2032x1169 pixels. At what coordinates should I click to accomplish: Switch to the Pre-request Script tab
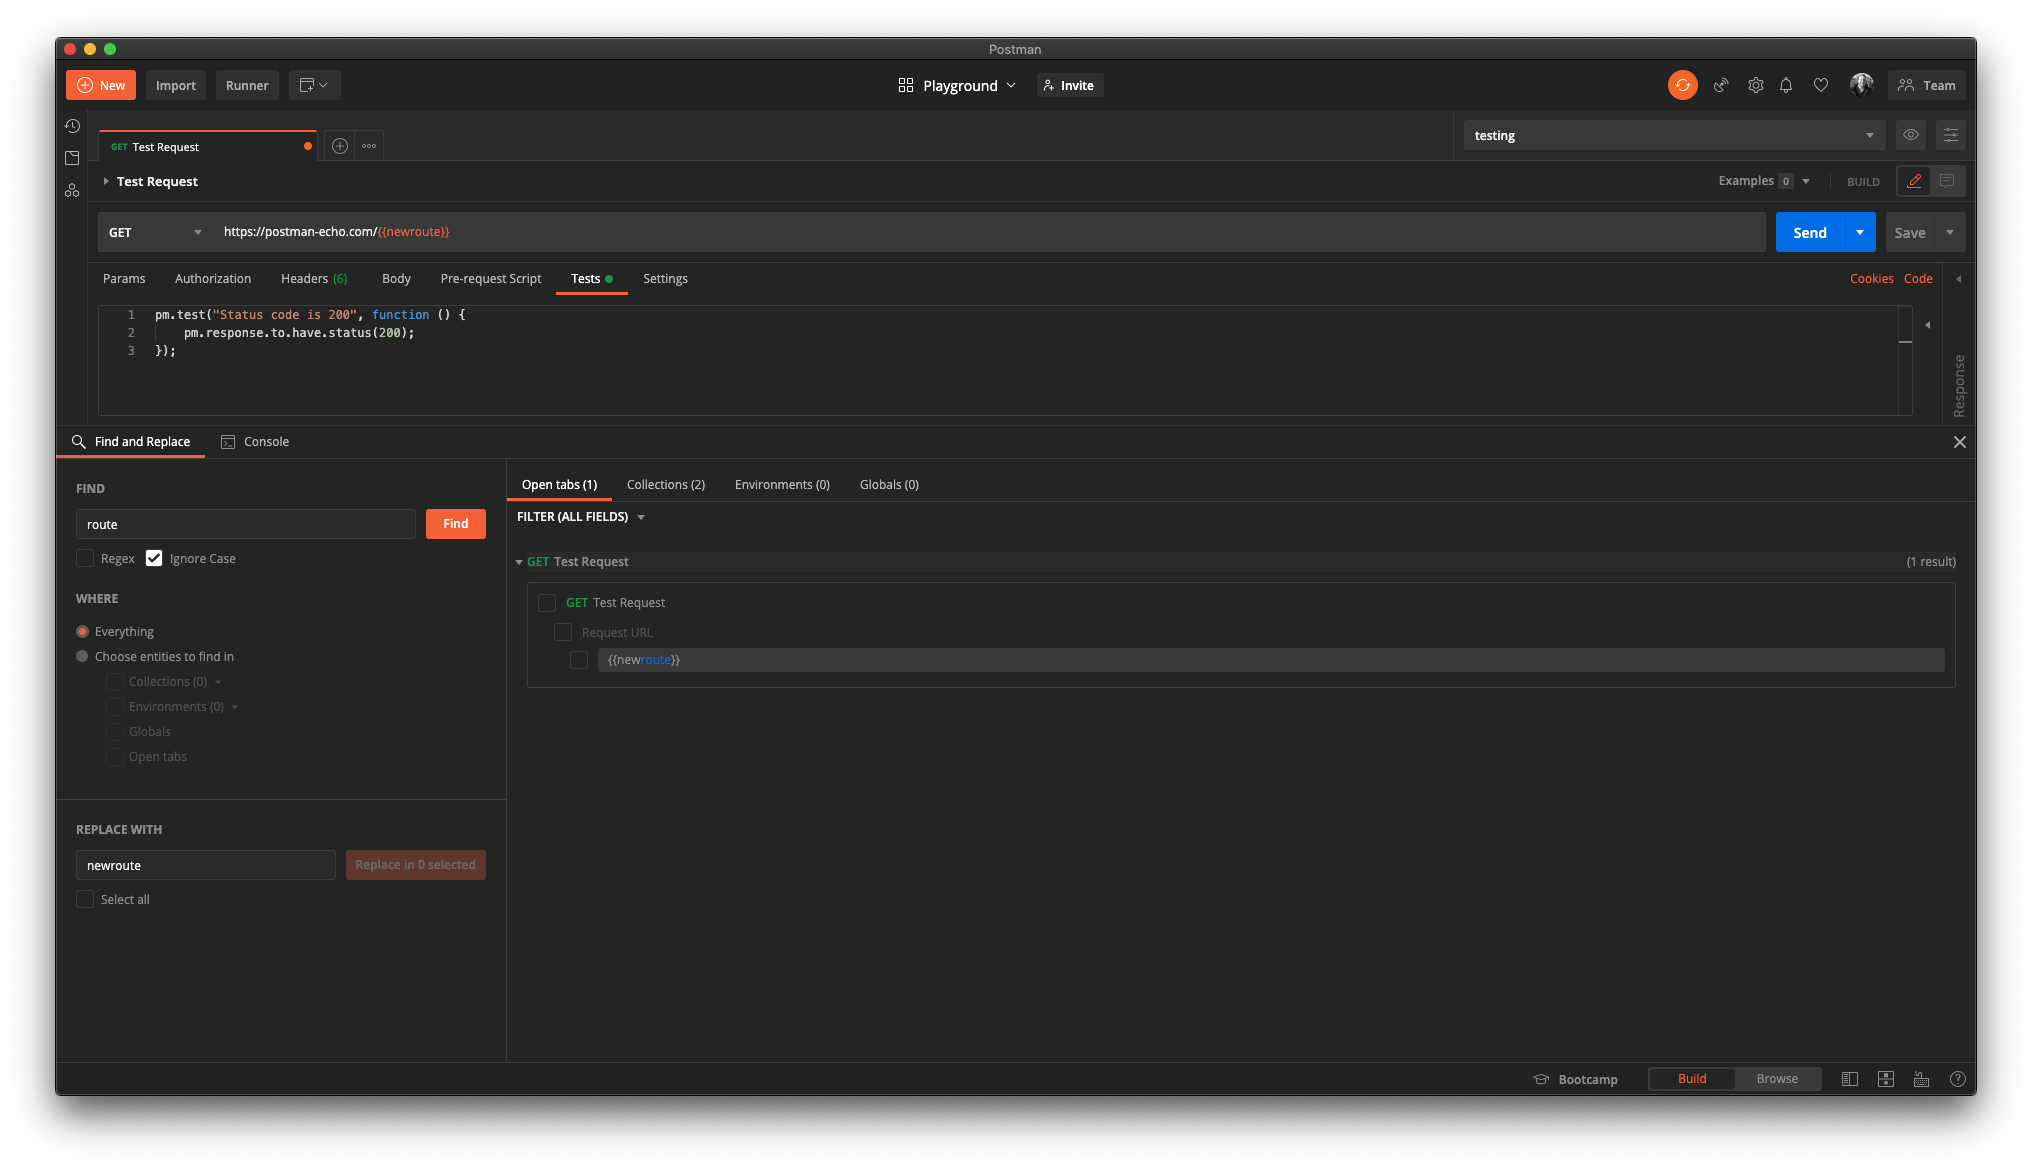pos(490,279)
